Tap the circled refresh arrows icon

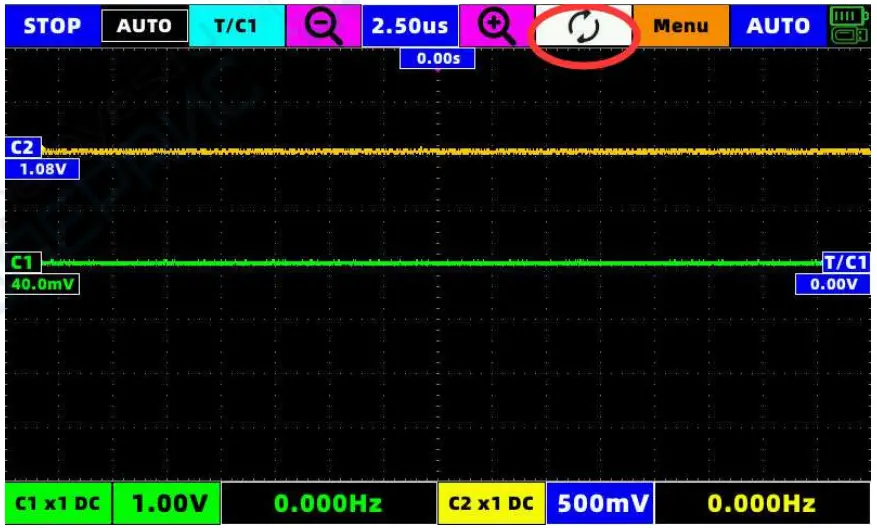point(583,27)
